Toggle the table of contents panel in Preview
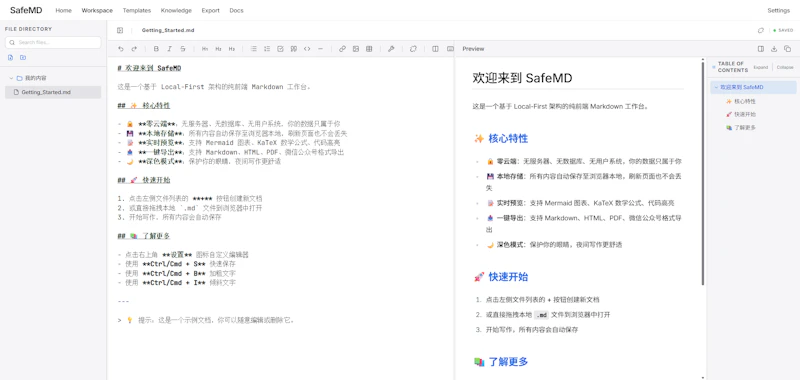The image size is (800, 380). tap(761, 49)
